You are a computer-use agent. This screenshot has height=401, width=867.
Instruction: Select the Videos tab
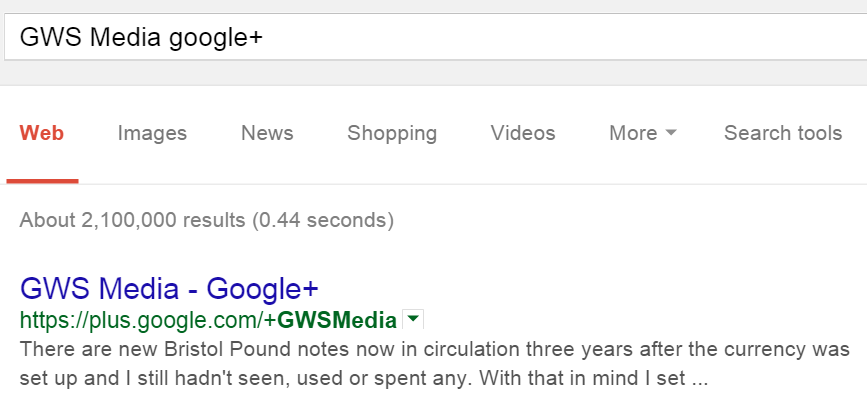coord(523,133)
